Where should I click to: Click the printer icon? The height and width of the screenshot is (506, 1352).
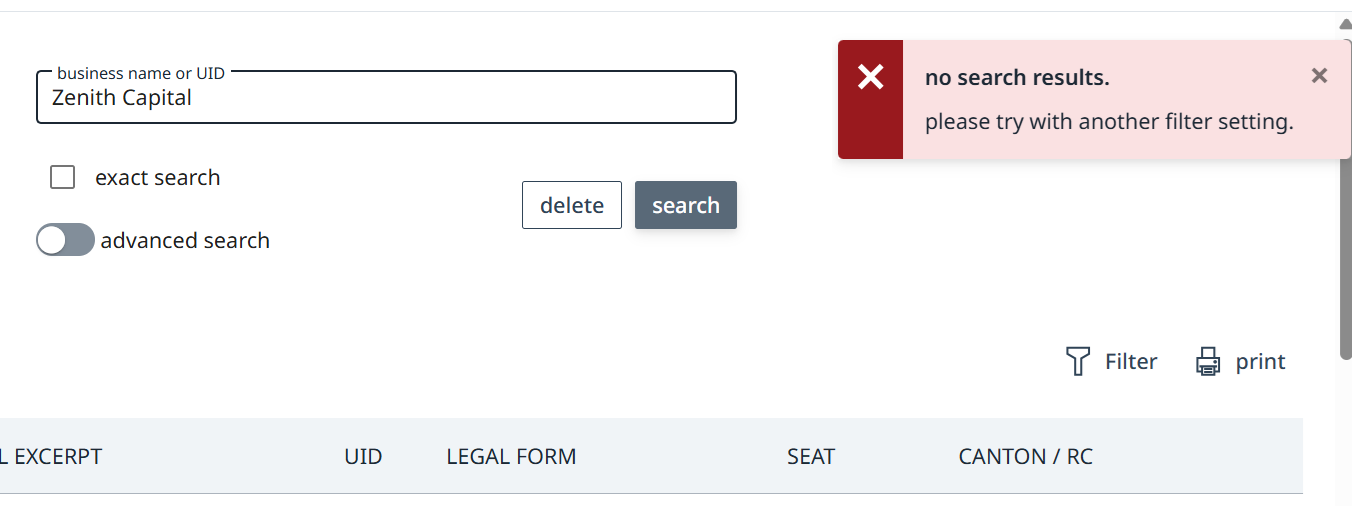point(1208,361)
